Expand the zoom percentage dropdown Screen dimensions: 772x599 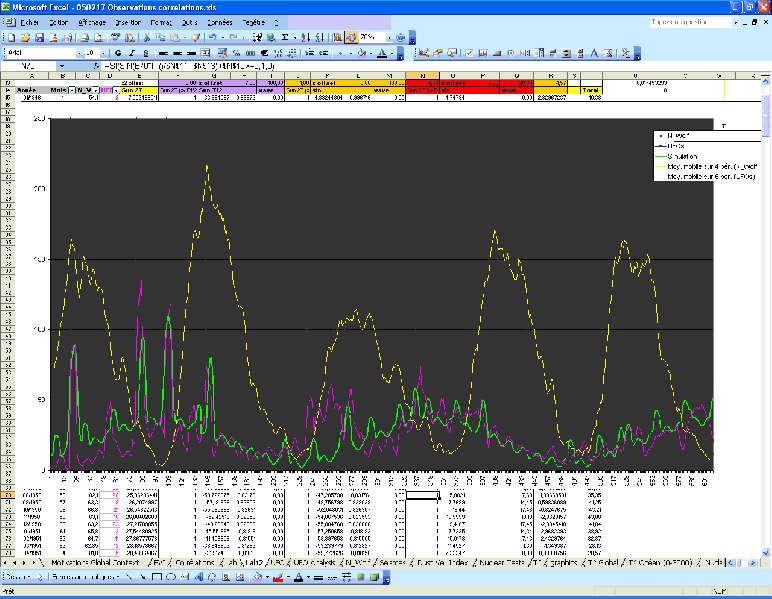point(388,37)
